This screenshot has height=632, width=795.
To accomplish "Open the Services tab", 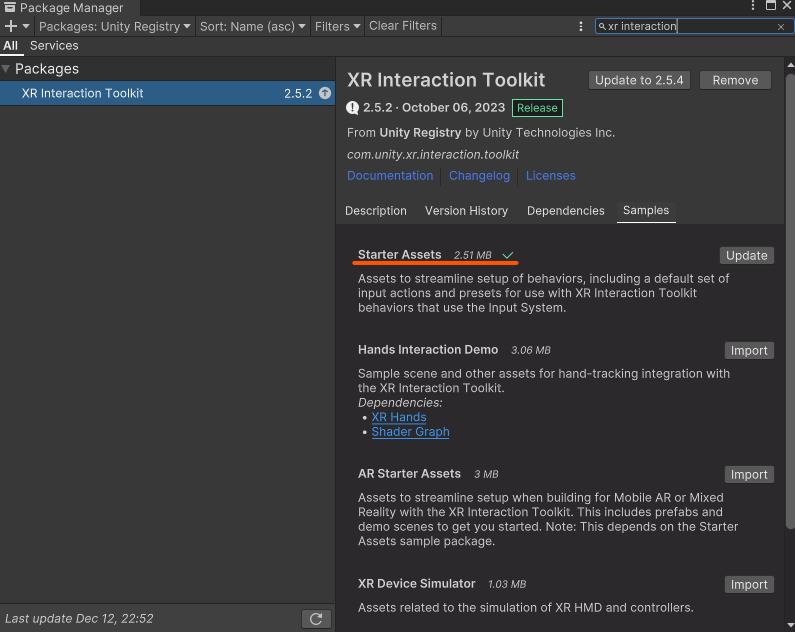I will (x=54, y=46).
